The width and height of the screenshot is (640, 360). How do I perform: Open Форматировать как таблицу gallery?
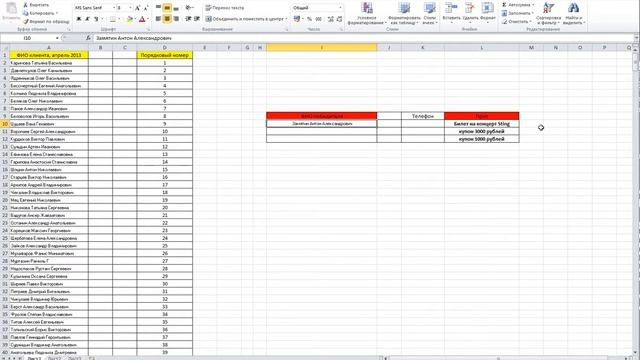pos(404,13)
